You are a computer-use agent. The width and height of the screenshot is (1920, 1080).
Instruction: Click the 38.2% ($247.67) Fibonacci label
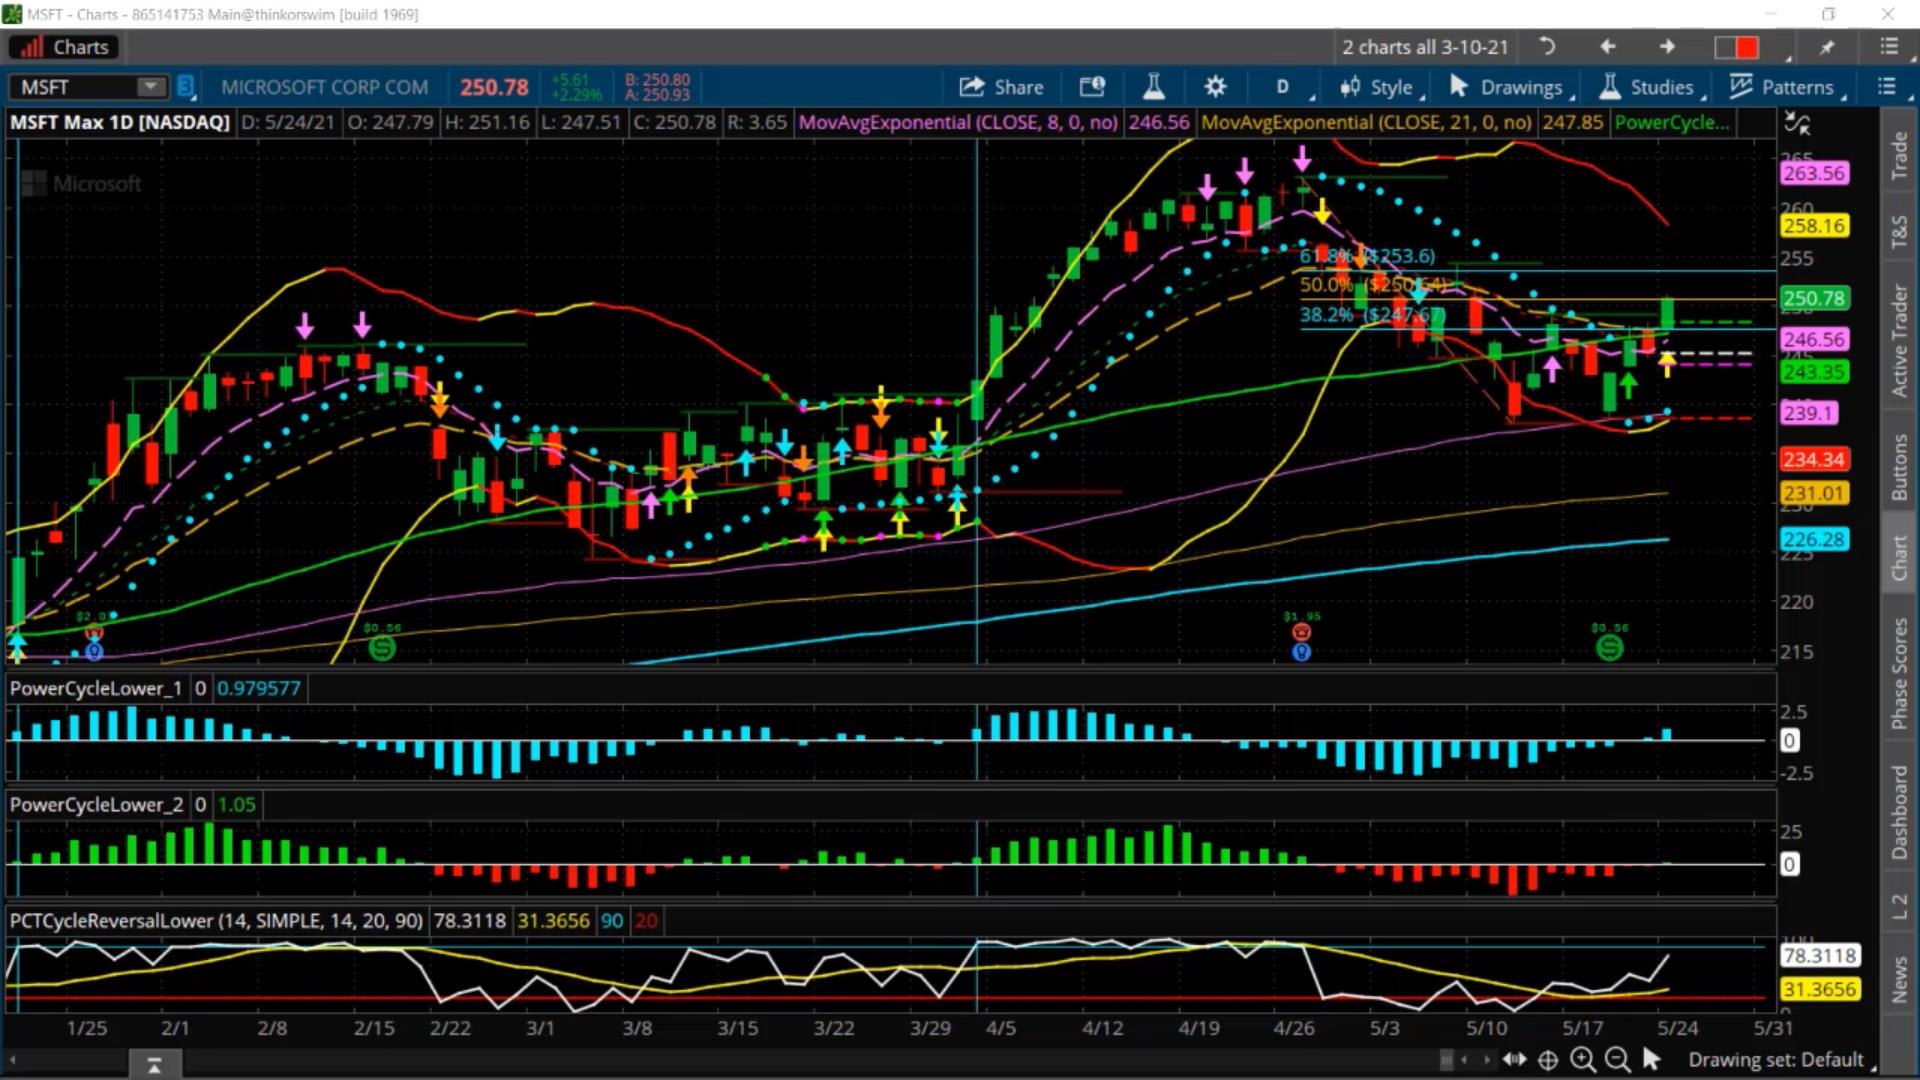point(1372,314)
